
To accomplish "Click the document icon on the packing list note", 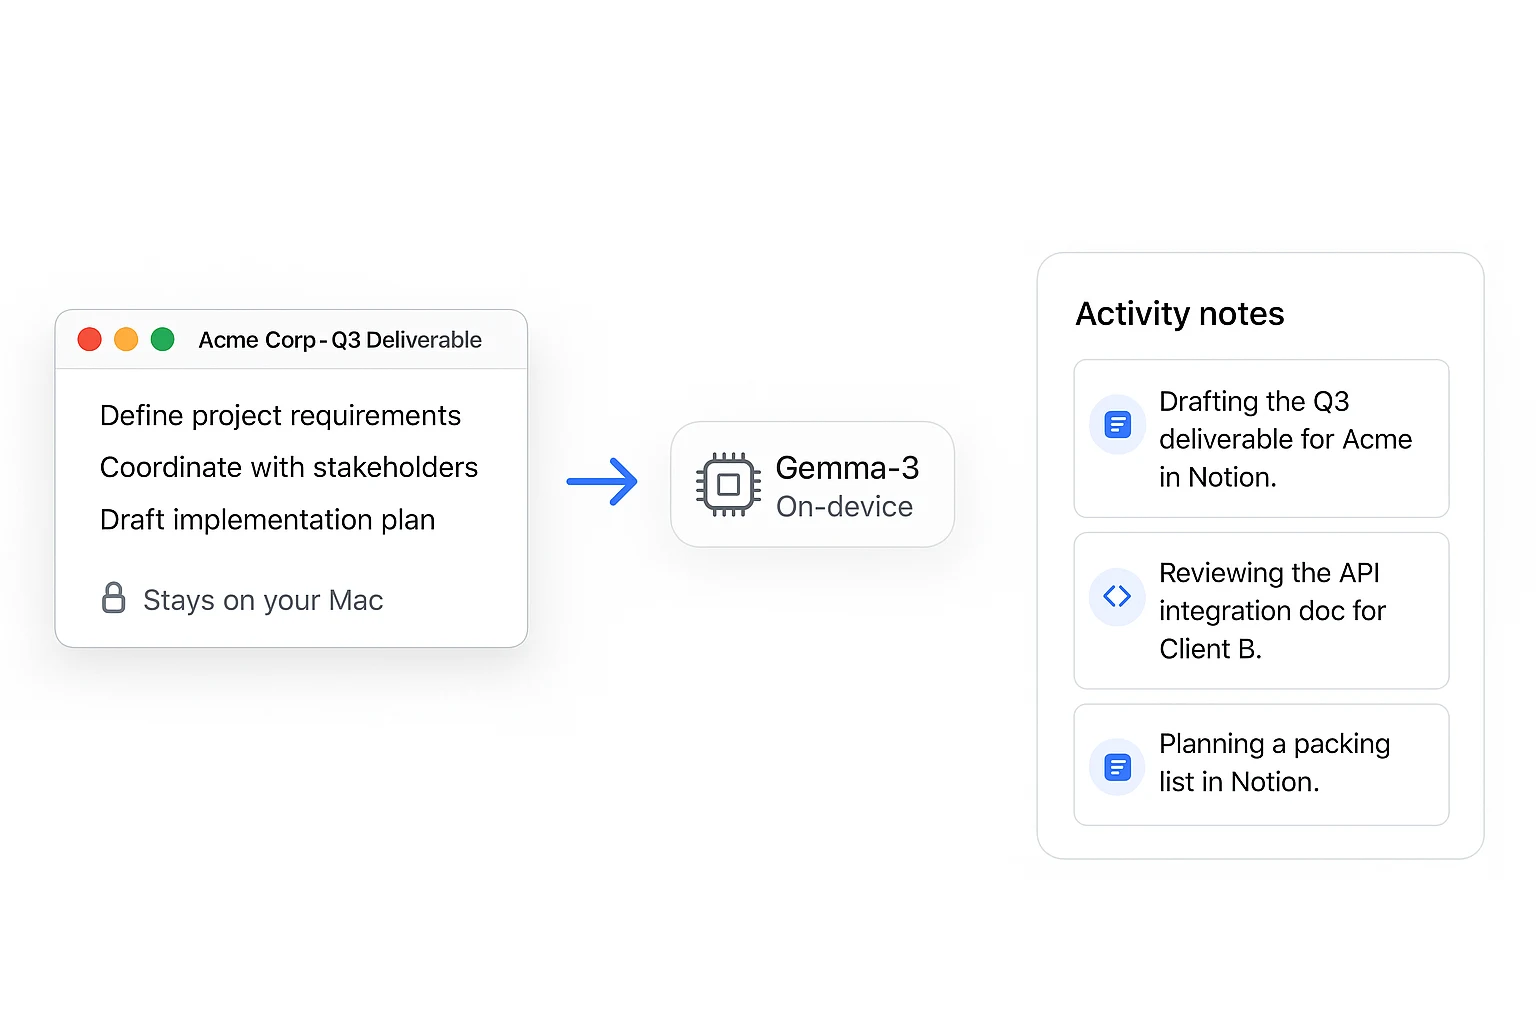I will pos(1117,767).
